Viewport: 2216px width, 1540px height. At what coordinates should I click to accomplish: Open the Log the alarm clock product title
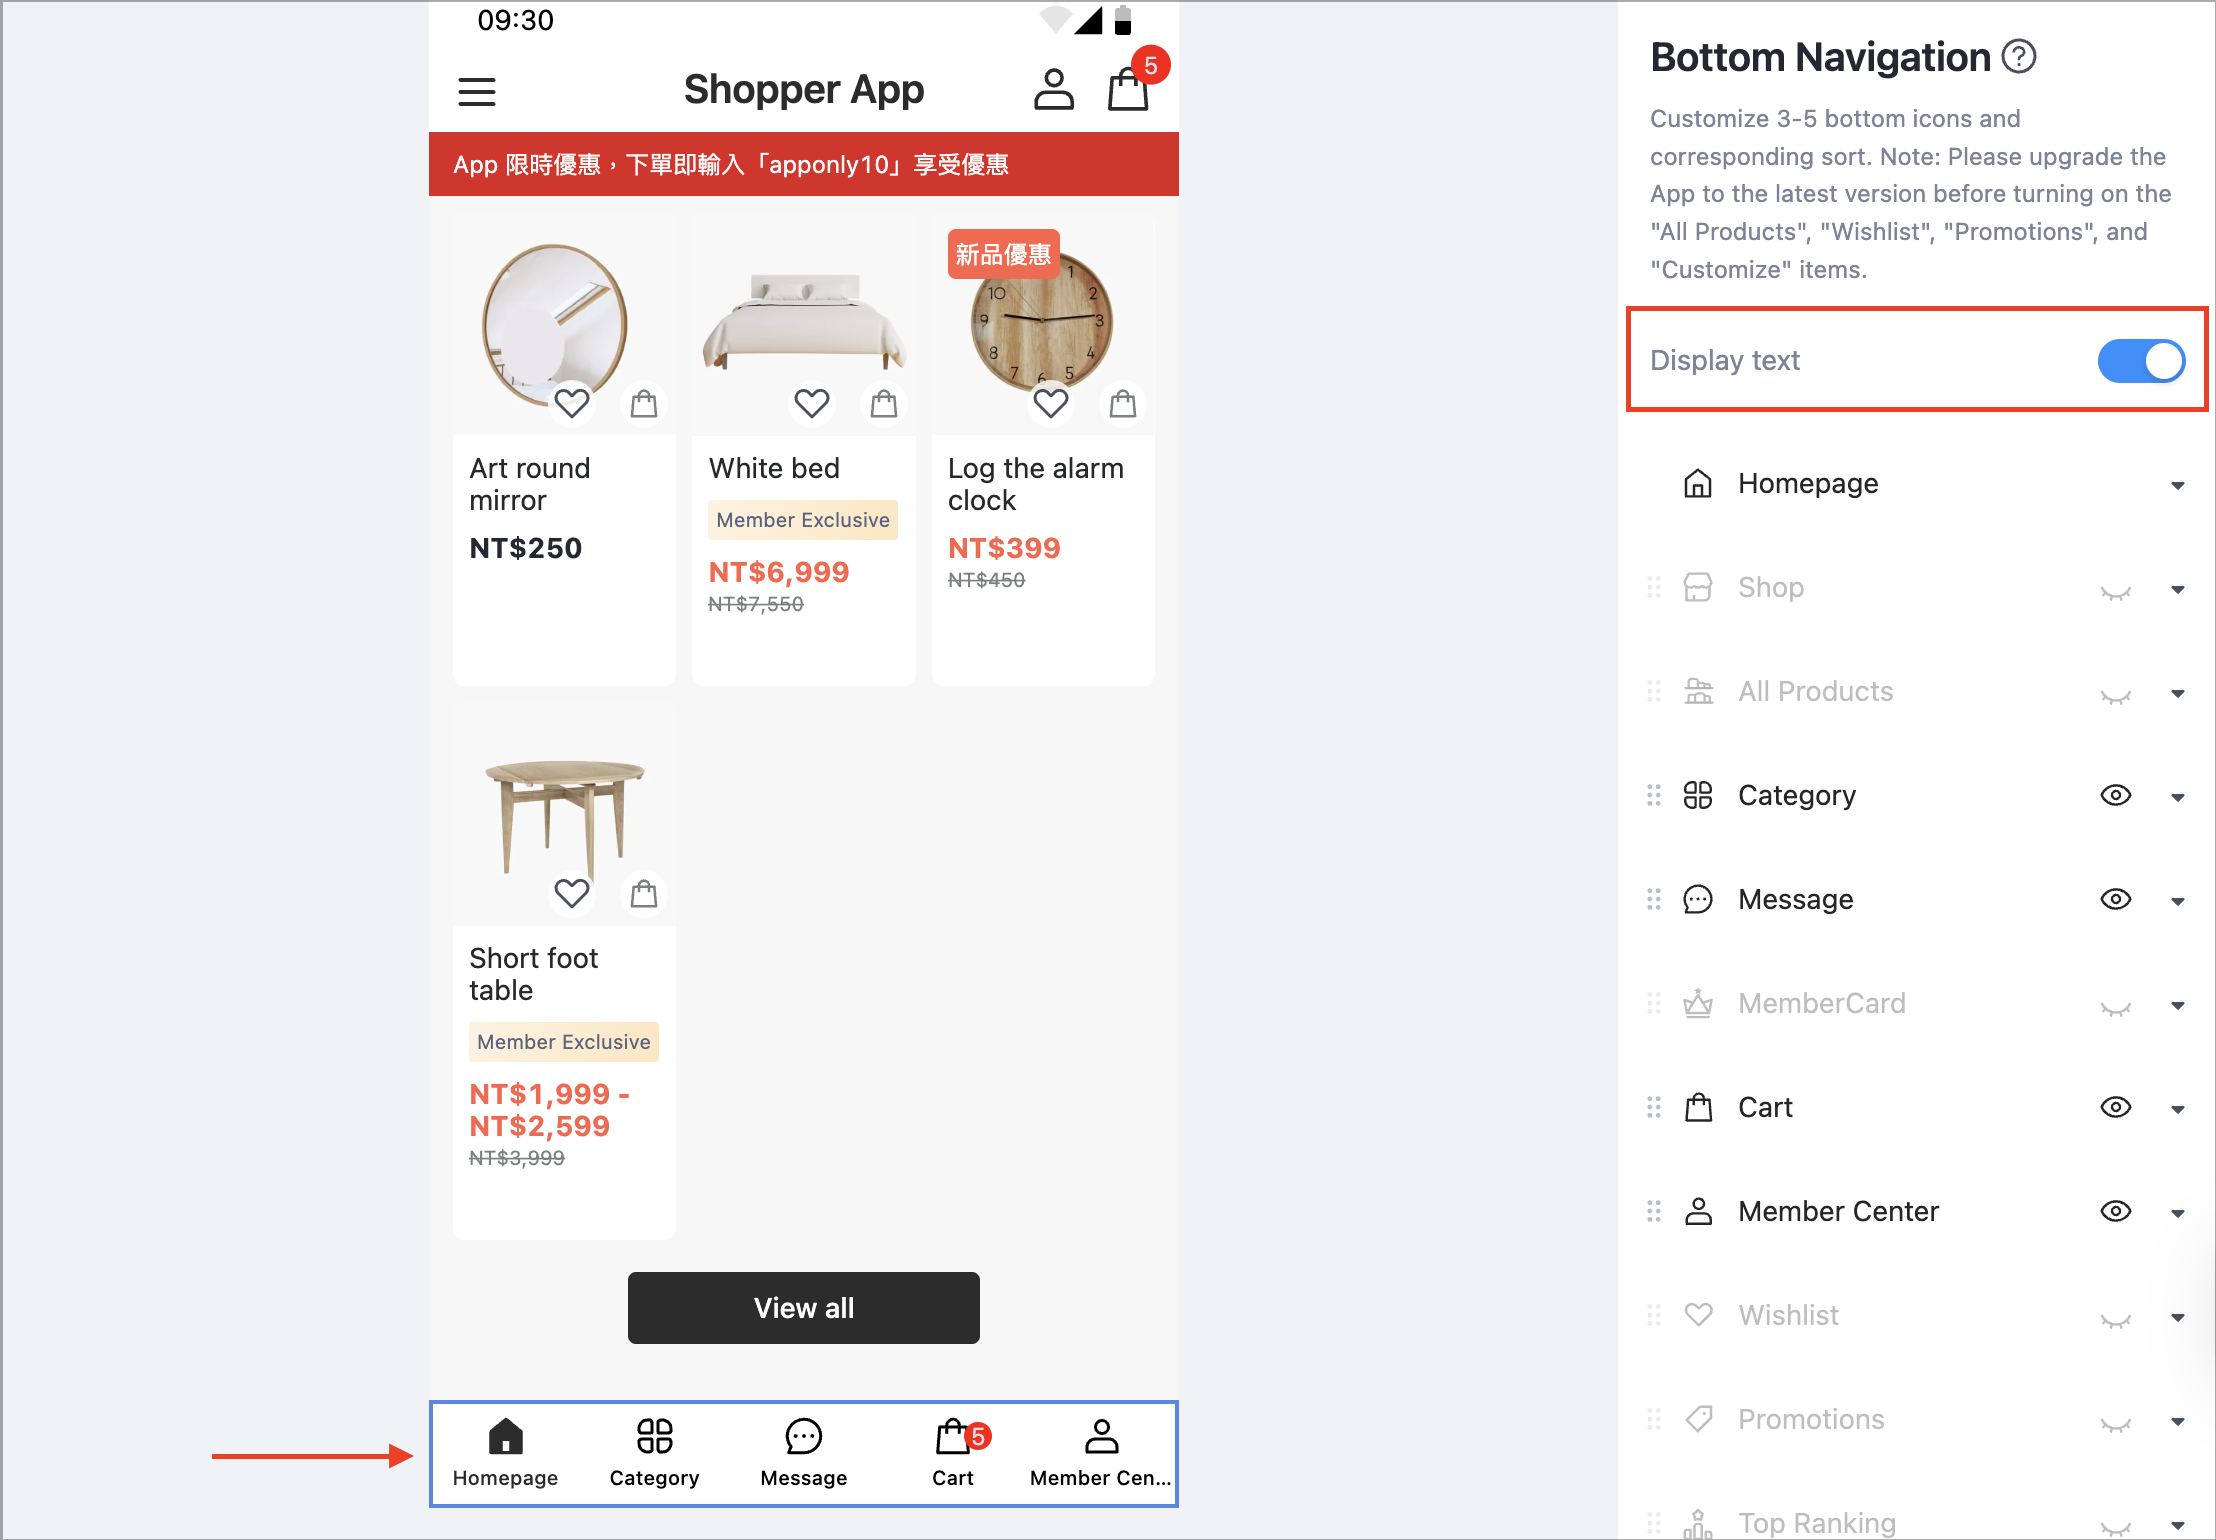point(1036,484)
